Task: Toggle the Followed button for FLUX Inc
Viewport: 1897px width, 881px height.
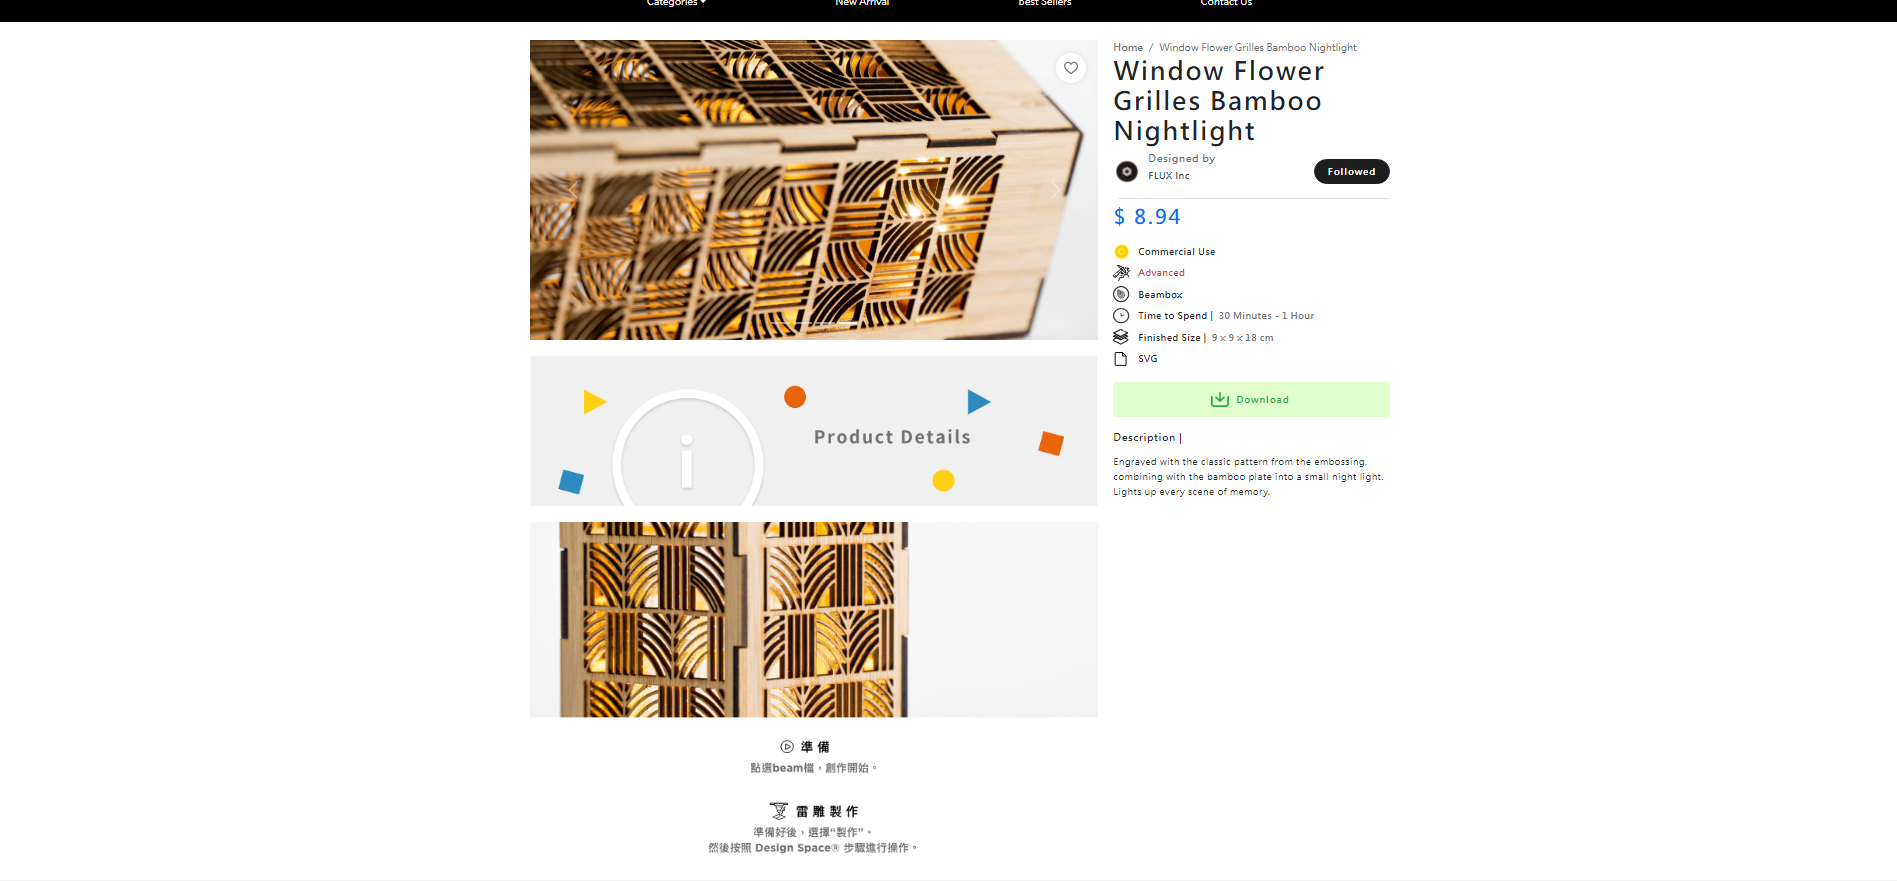Action: click(1351, 172)
